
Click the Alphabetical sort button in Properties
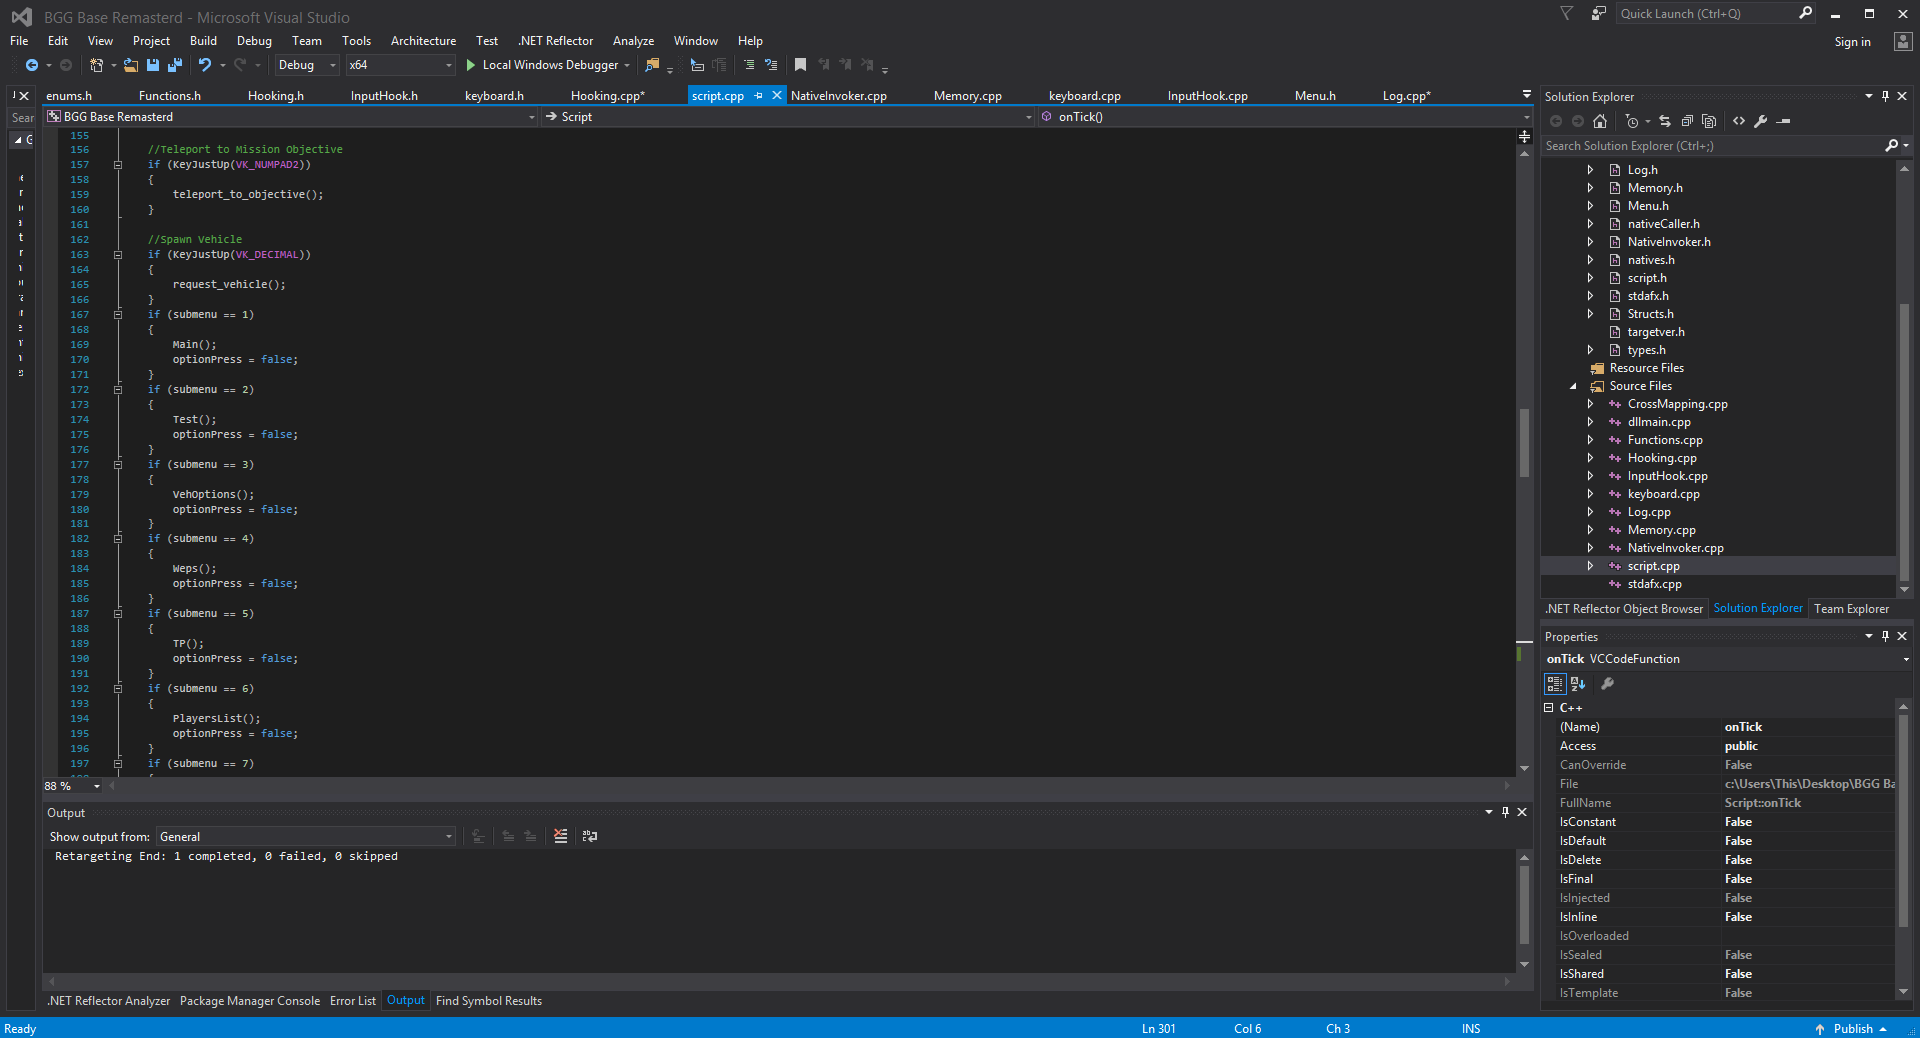click(1578, 684)
